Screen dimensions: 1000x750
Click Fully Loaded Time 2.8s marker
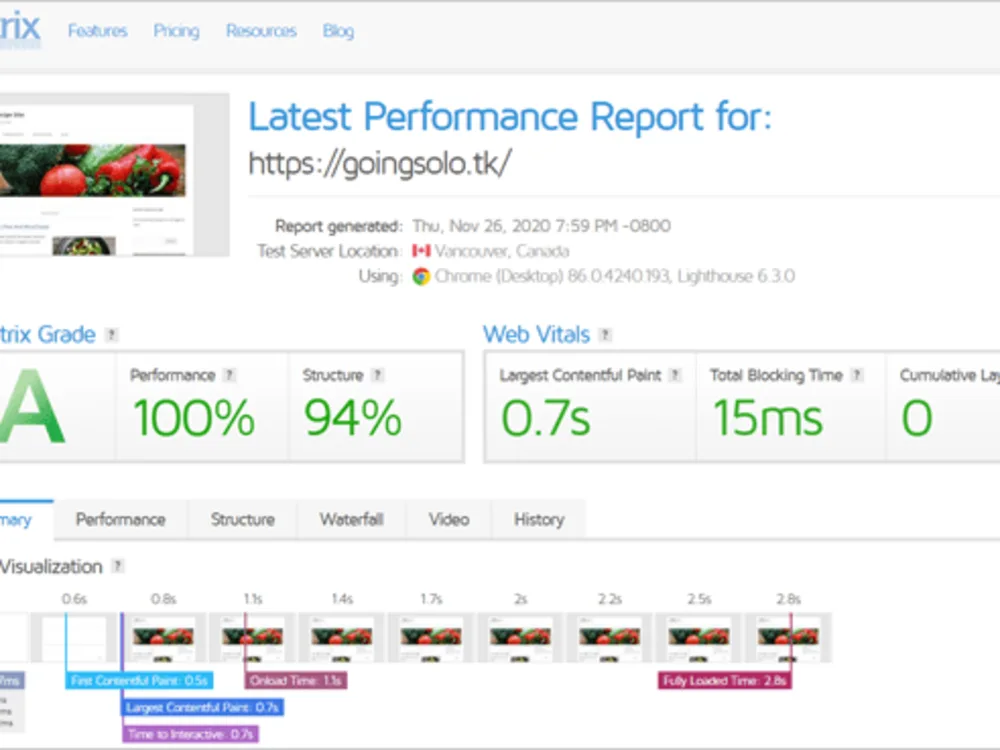coord(725,680)
